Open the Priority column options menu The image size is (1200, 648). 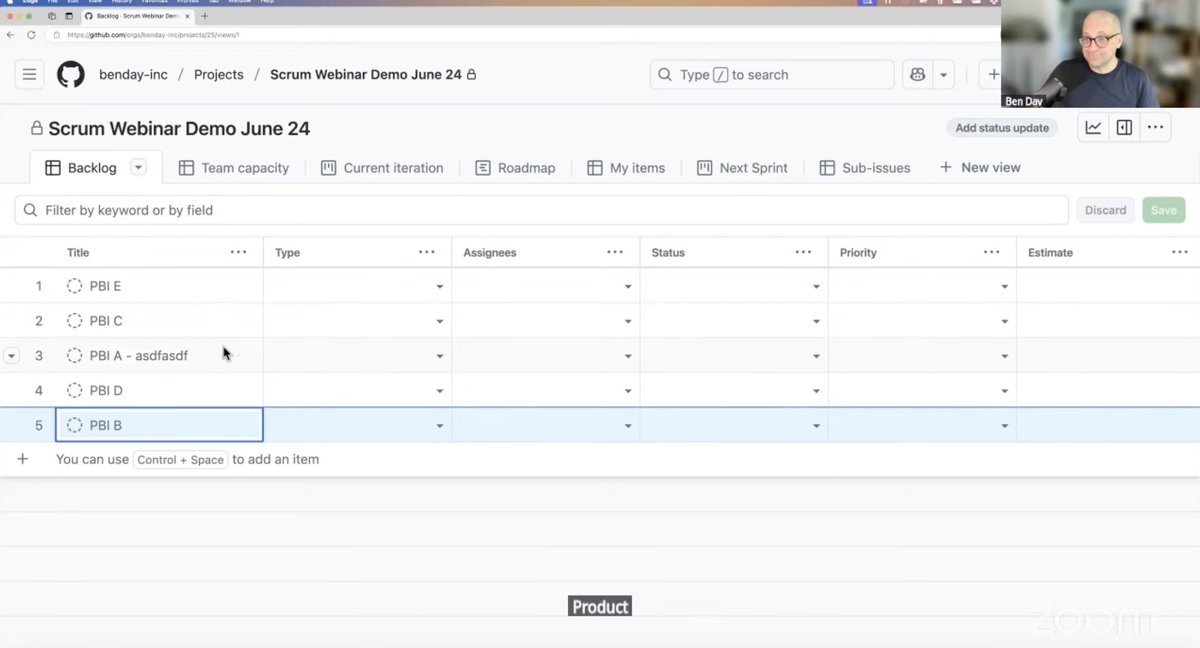(991, 252)
